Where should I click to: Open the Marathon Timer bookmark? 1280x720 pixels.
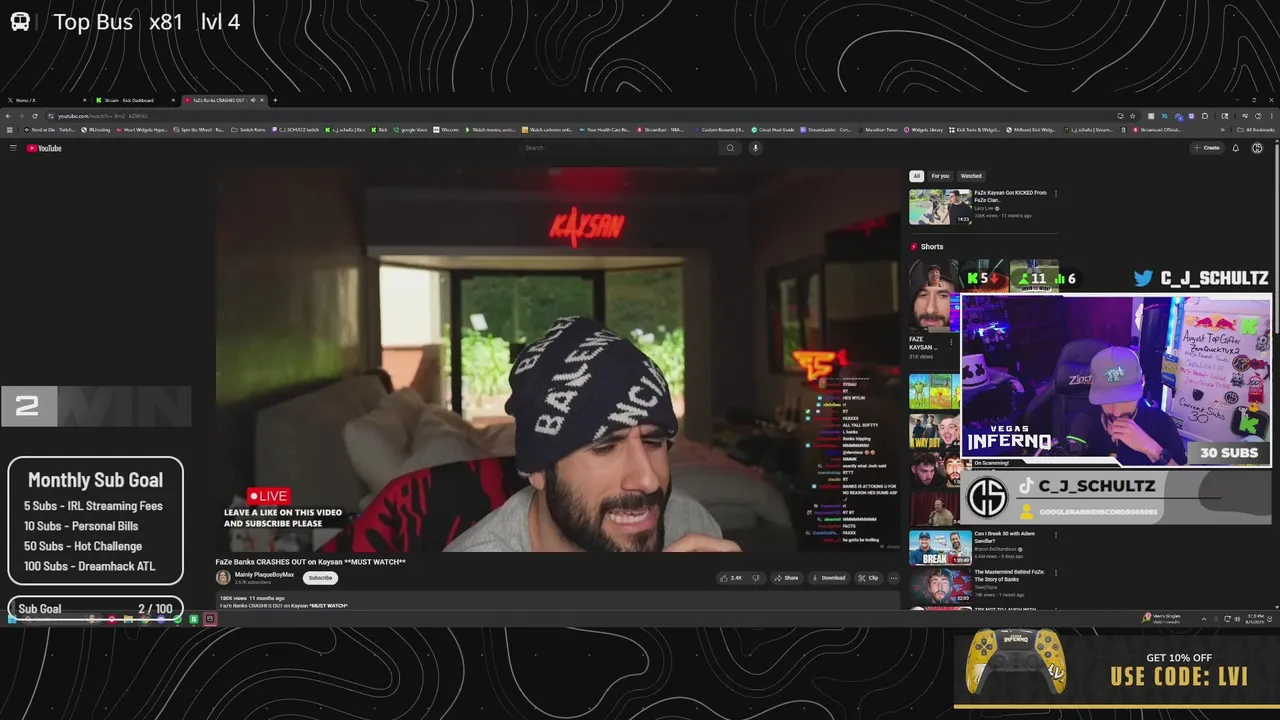[879, 130]
